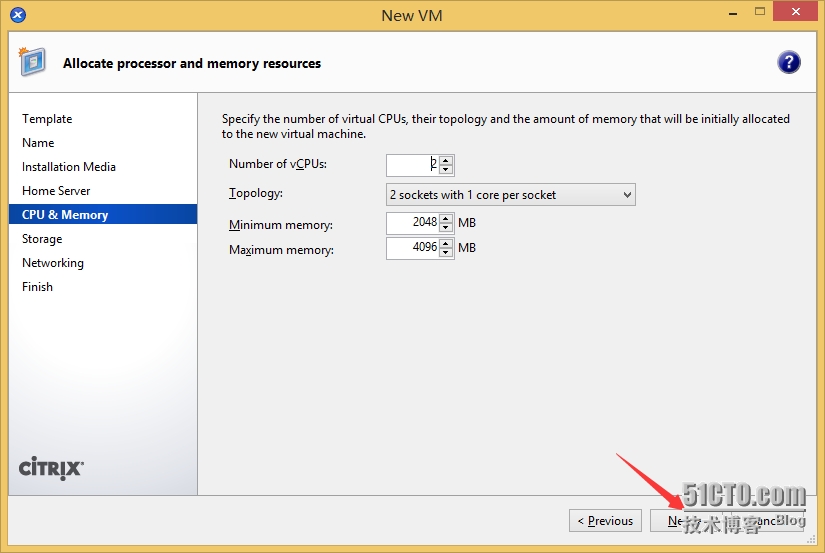
Task: Open the help icon in the header
Action: coord(788,63)
